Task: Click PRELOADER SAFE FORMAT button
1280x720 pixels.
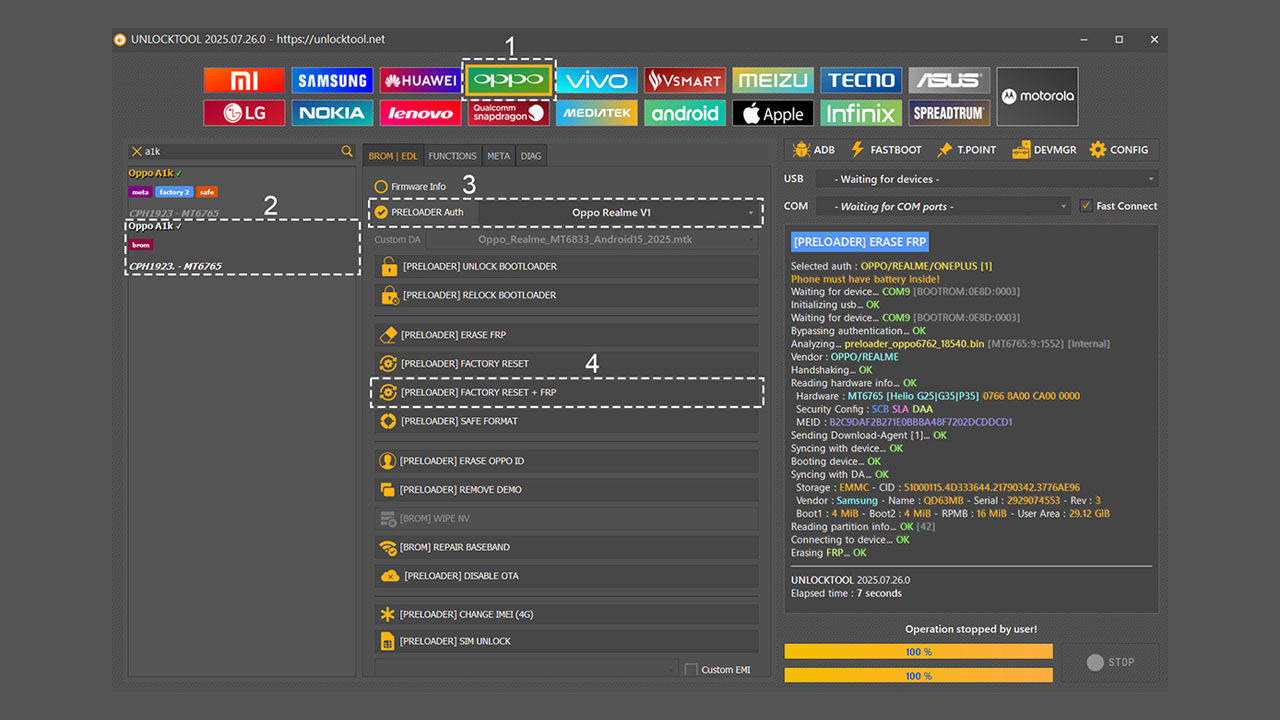Action: (566, 421)
